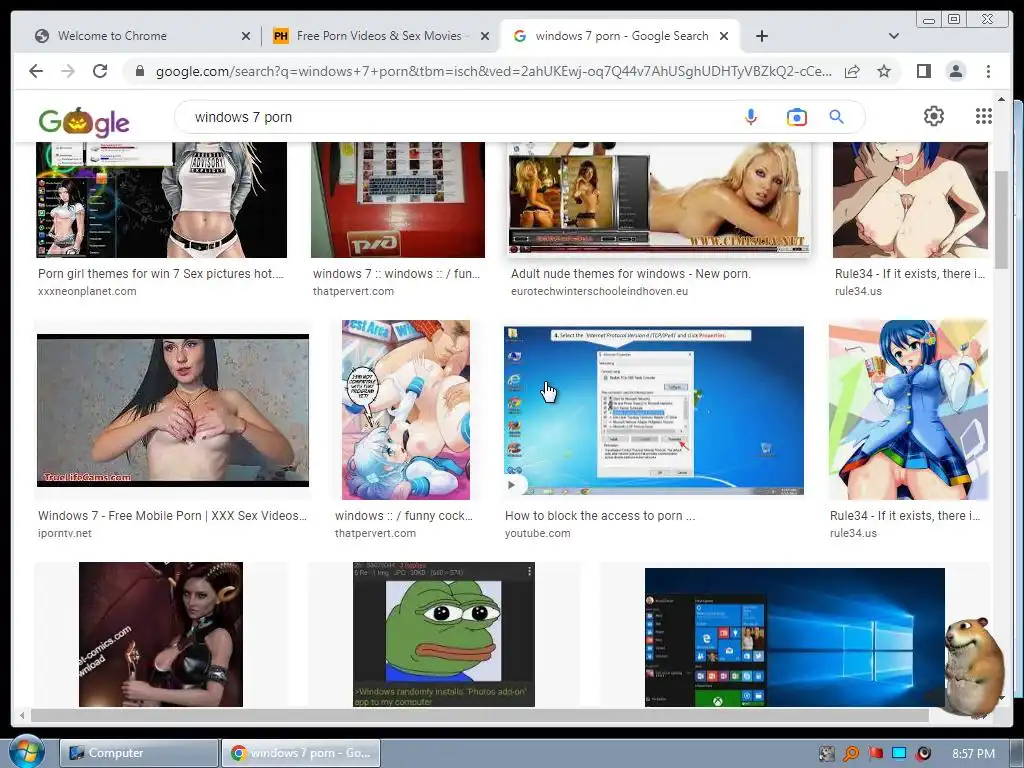Open the 'How to block the access' result
This screenshot has width=1024, height=768.
click(600, 515)
